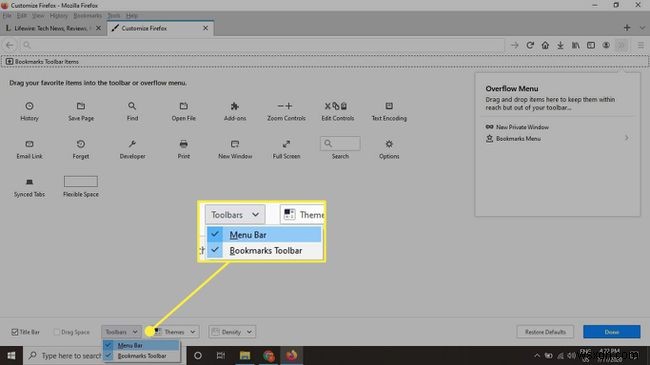Close the Customize Firefox tab
Viewport: 650px width, 365px height.
(205, 28)
